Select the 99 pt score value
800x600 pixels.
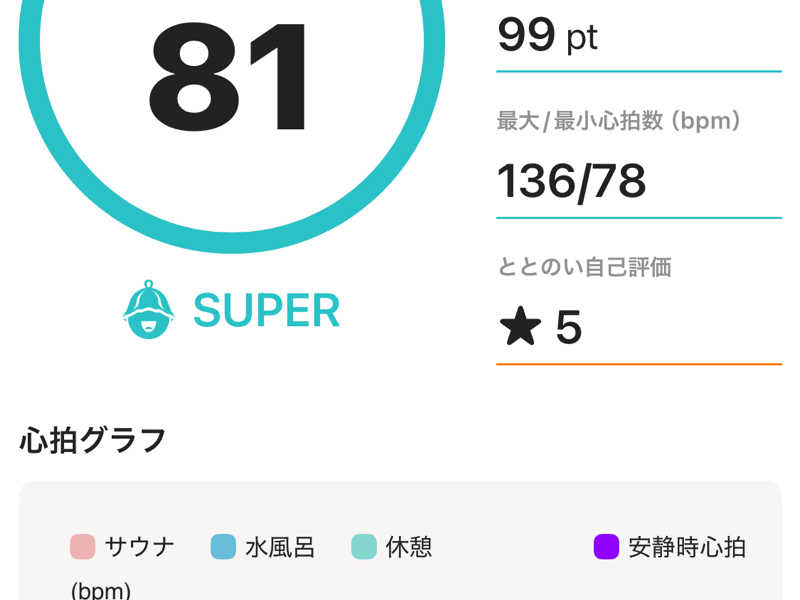click(547, 36)
